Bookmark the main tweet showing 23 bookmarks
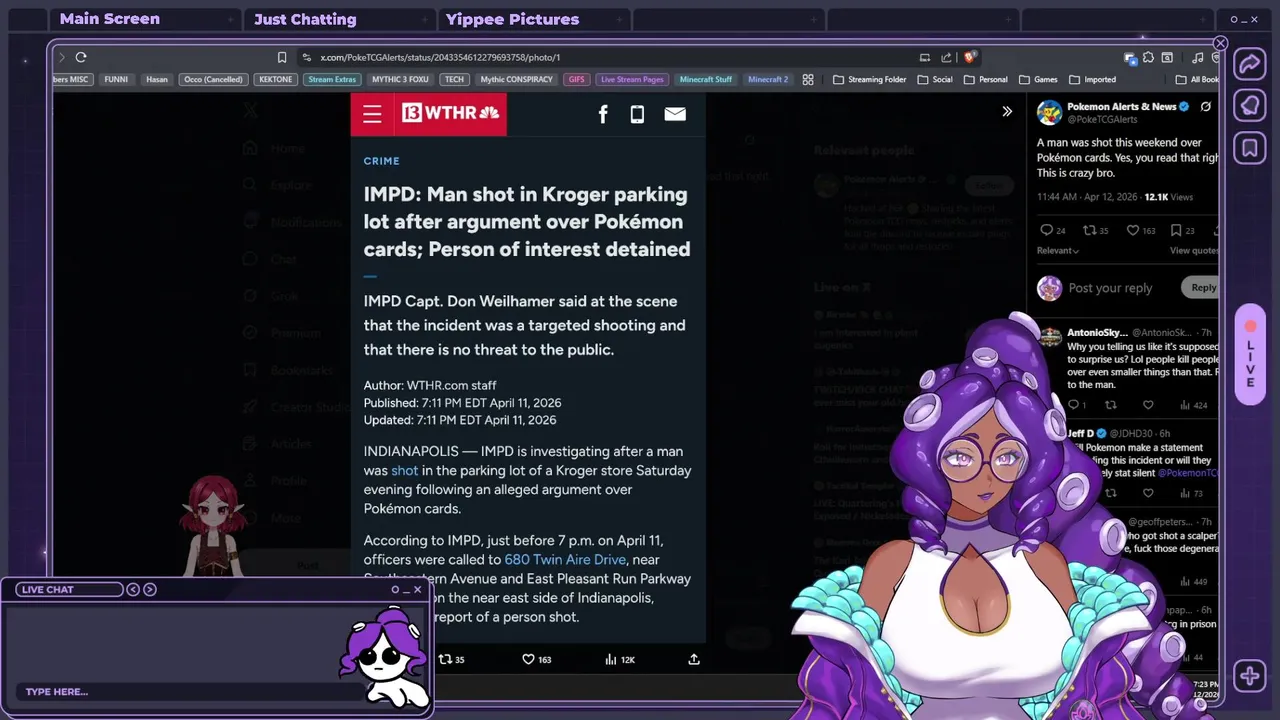 click(1176, 230)
